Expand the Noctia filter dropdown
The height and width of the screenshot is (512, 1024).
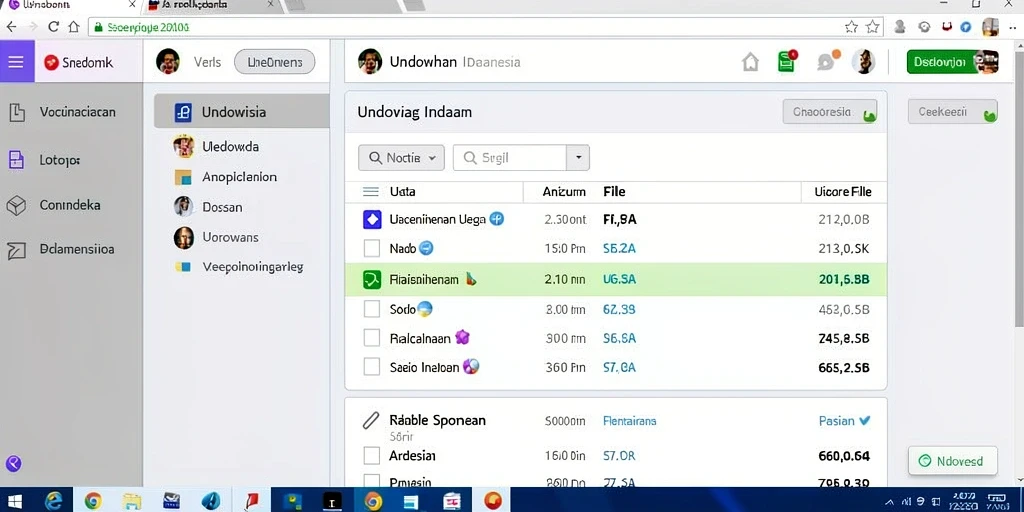(401, 157)
